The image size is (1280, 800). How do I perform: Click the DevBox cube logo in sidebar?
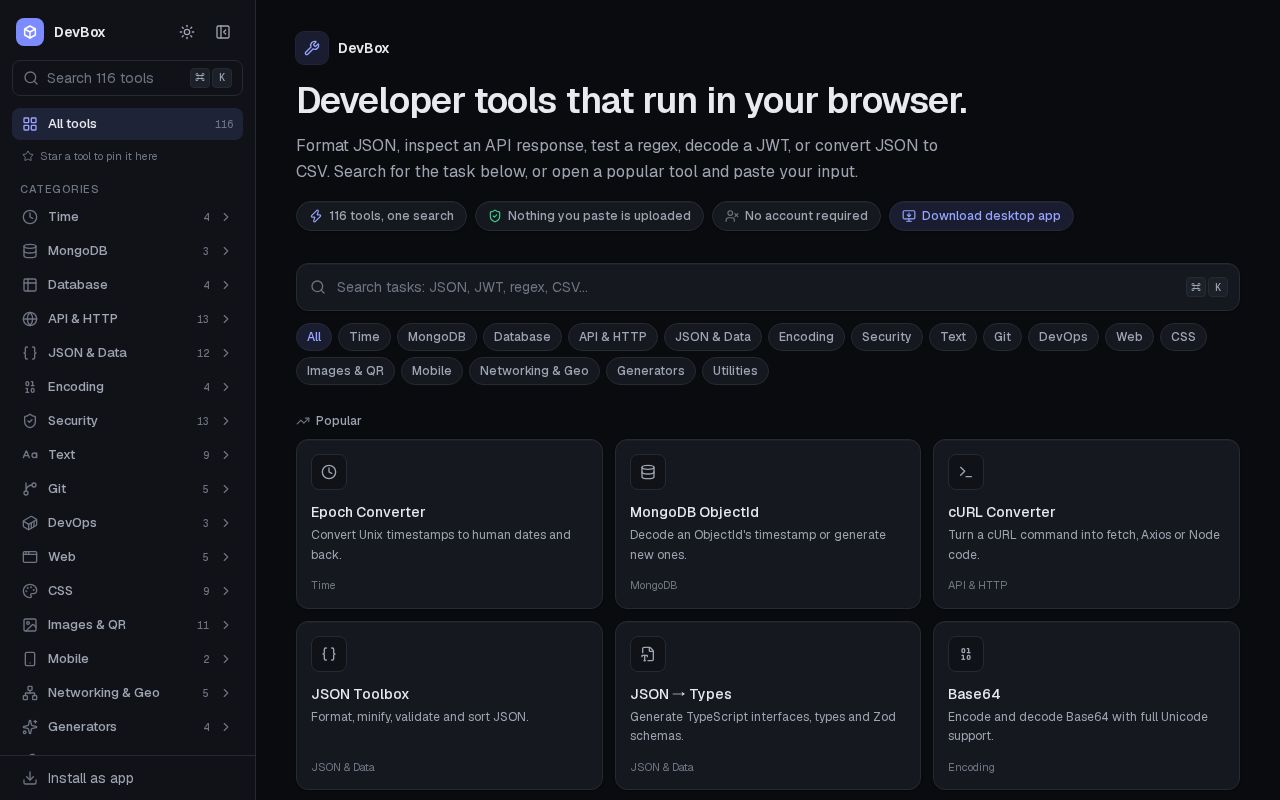[x=30, y=32]
